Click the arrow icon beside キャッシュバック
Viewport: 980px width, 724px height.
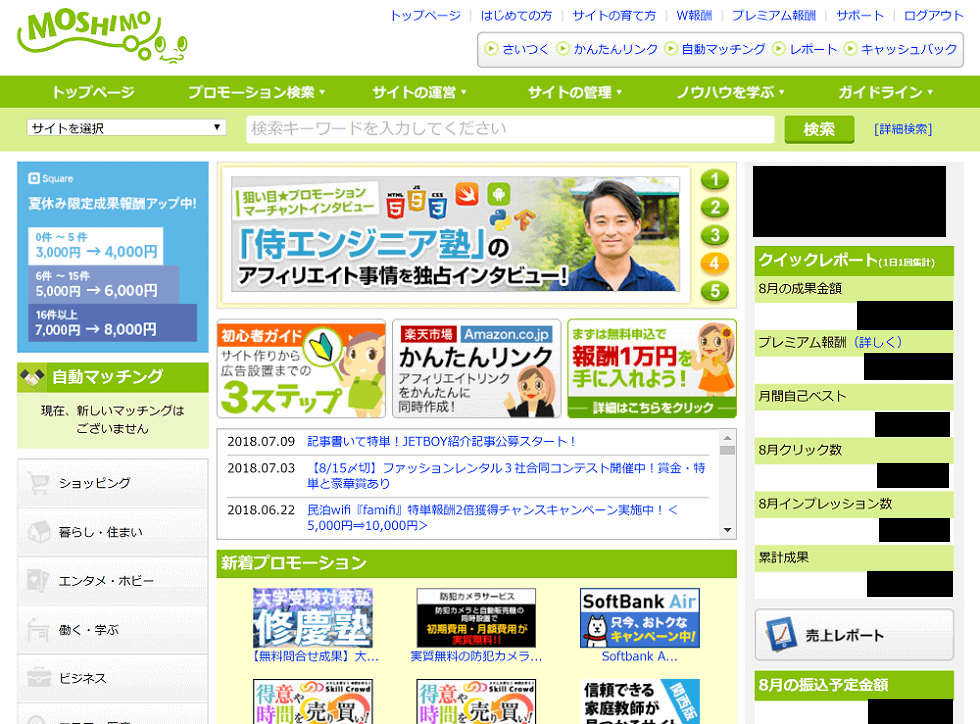[x=850, y=48]
